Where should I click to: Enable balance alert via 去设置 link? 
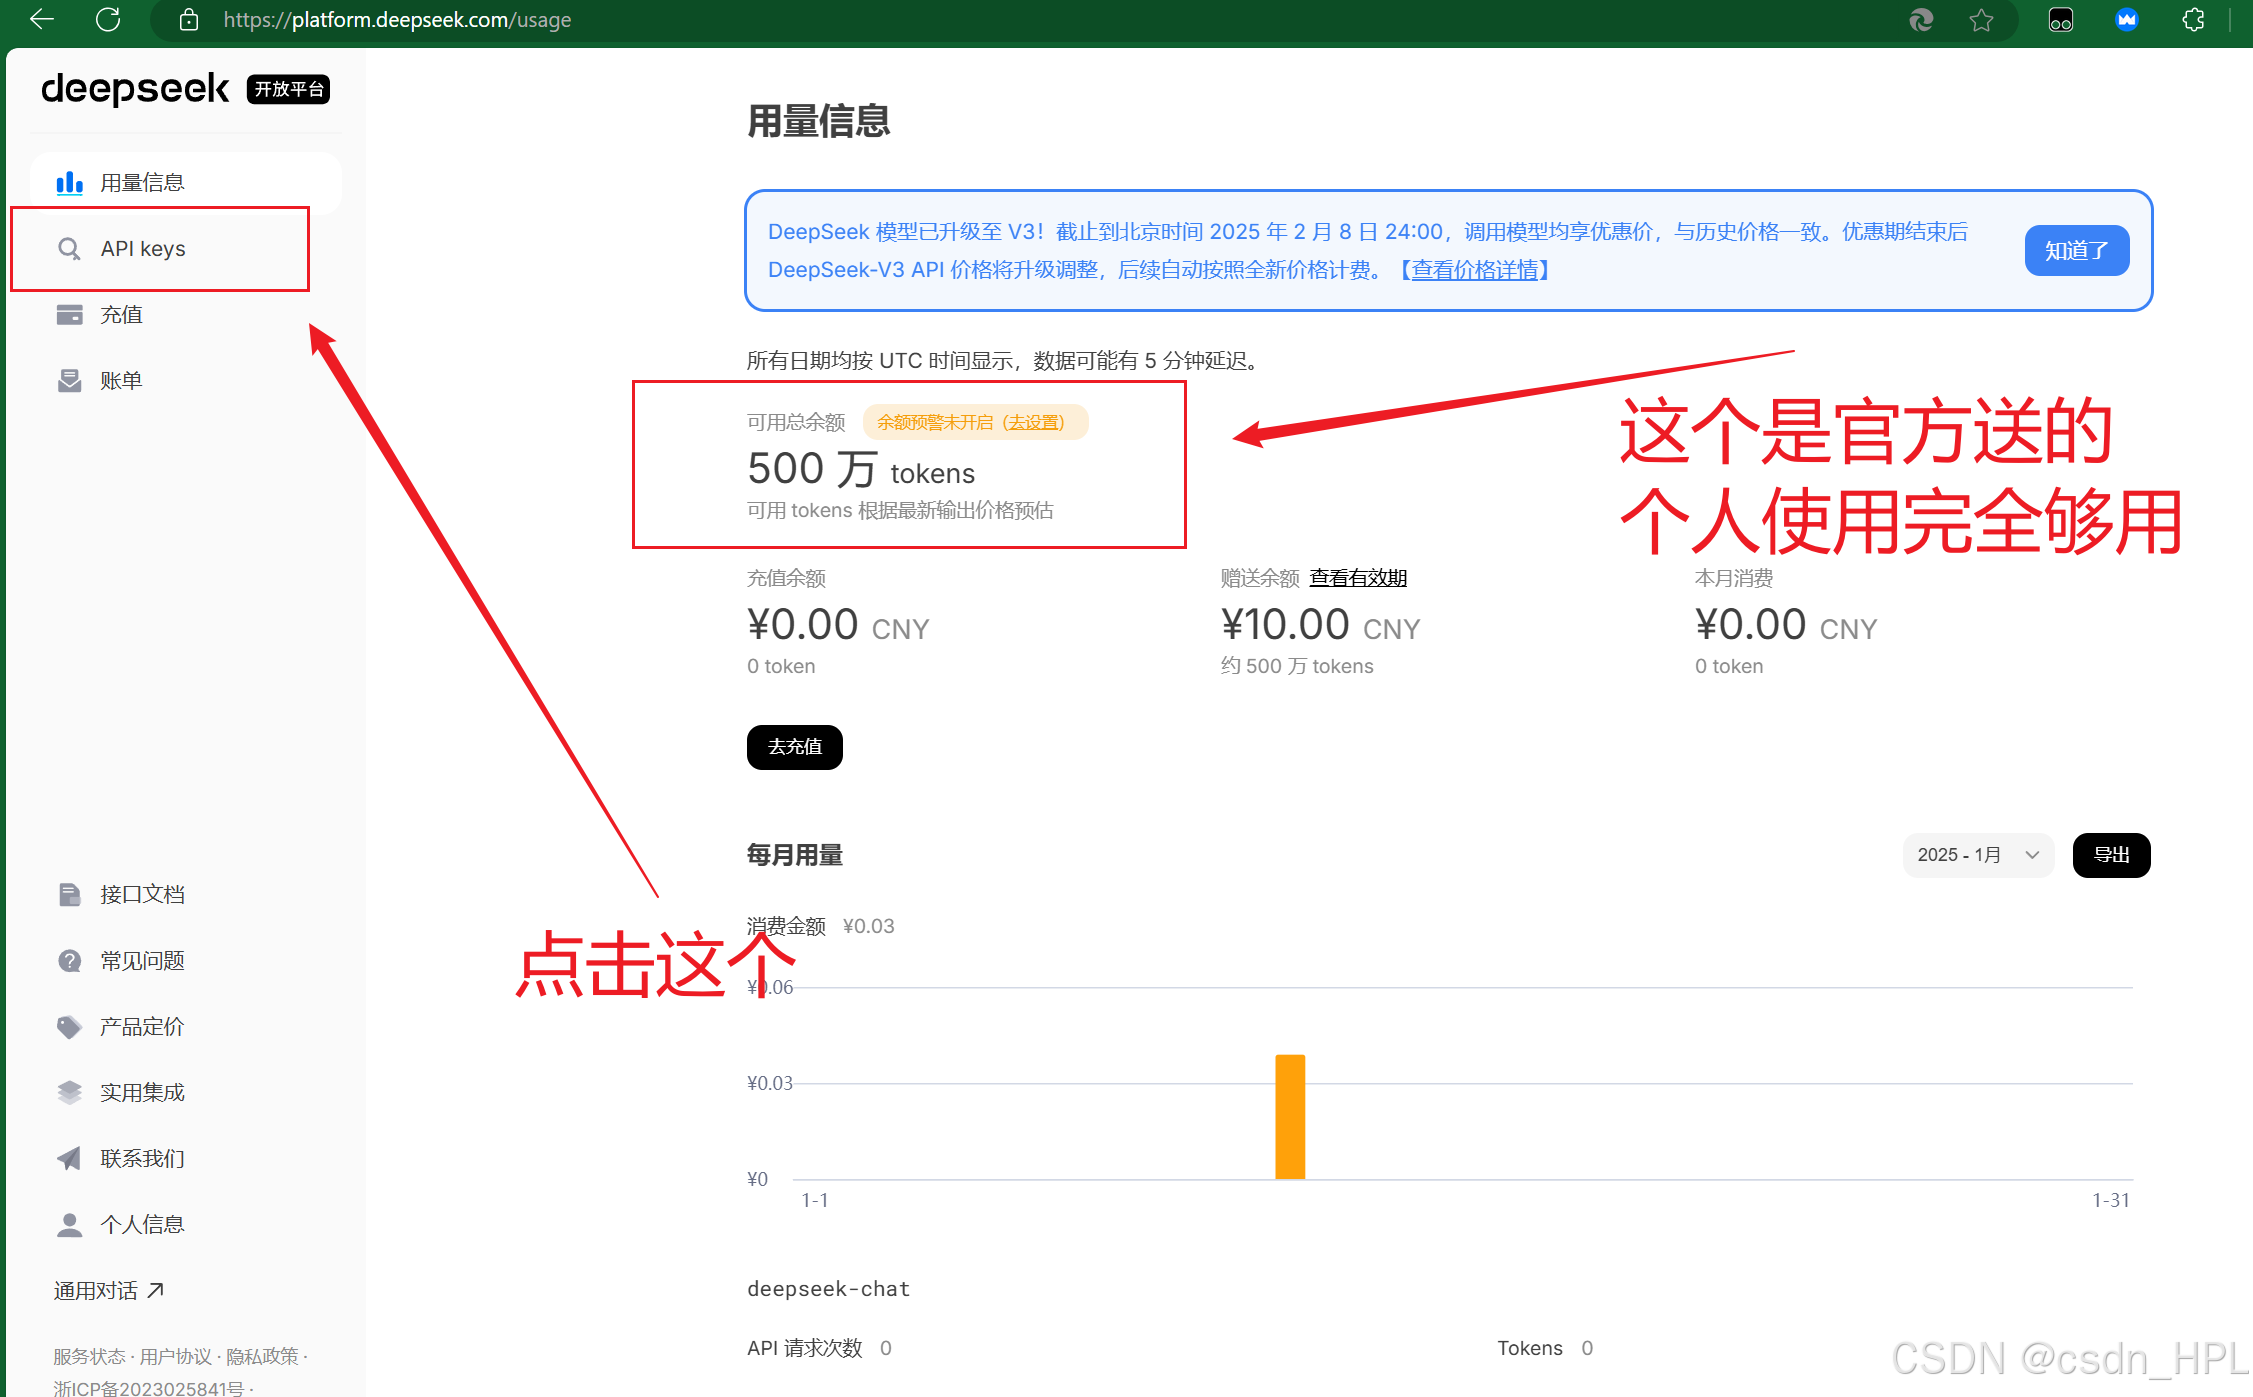[x=1035, y=422]
